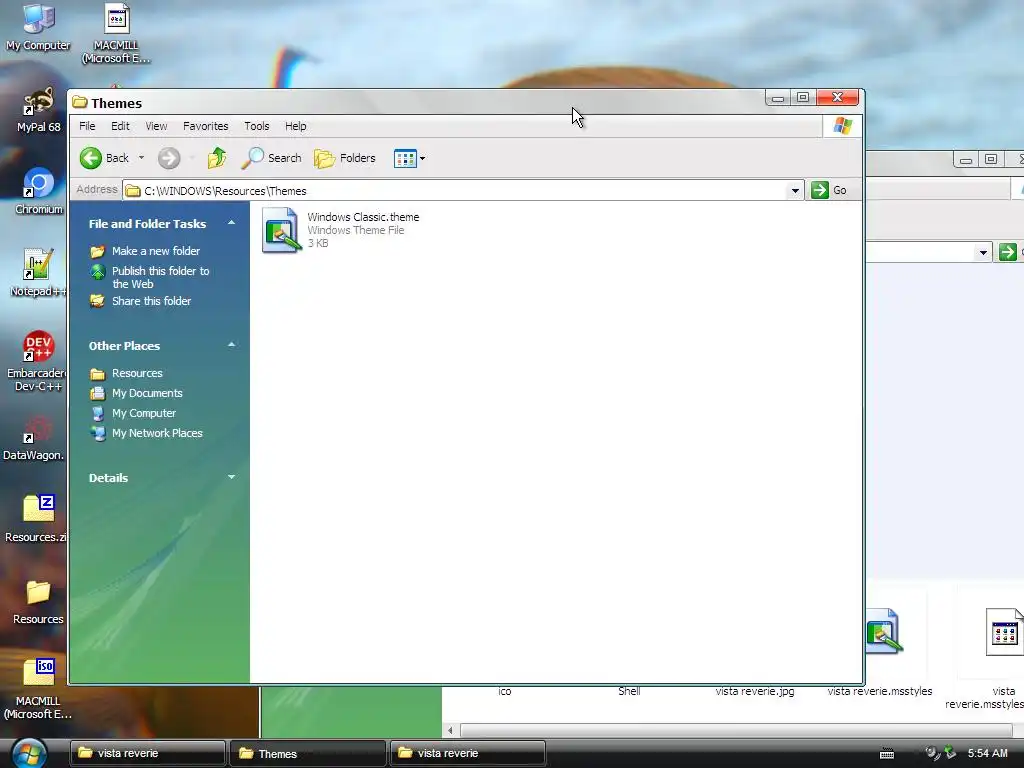
Task: Click vista reverie.jpg label in background window
Action: pos(754,691)
